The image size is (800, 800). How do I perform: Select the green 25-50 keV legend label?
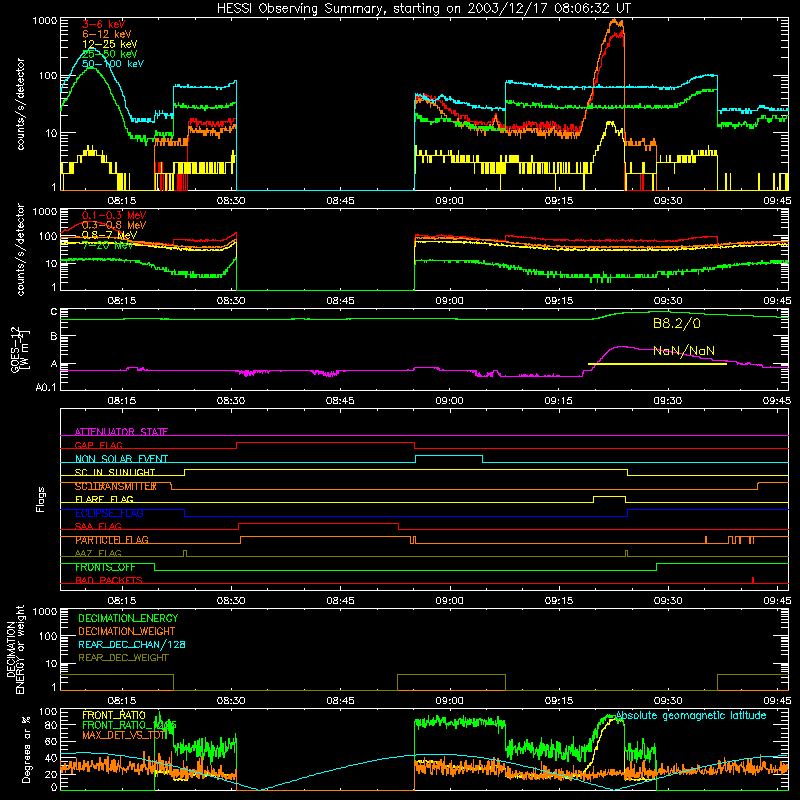tap(110, 54)
